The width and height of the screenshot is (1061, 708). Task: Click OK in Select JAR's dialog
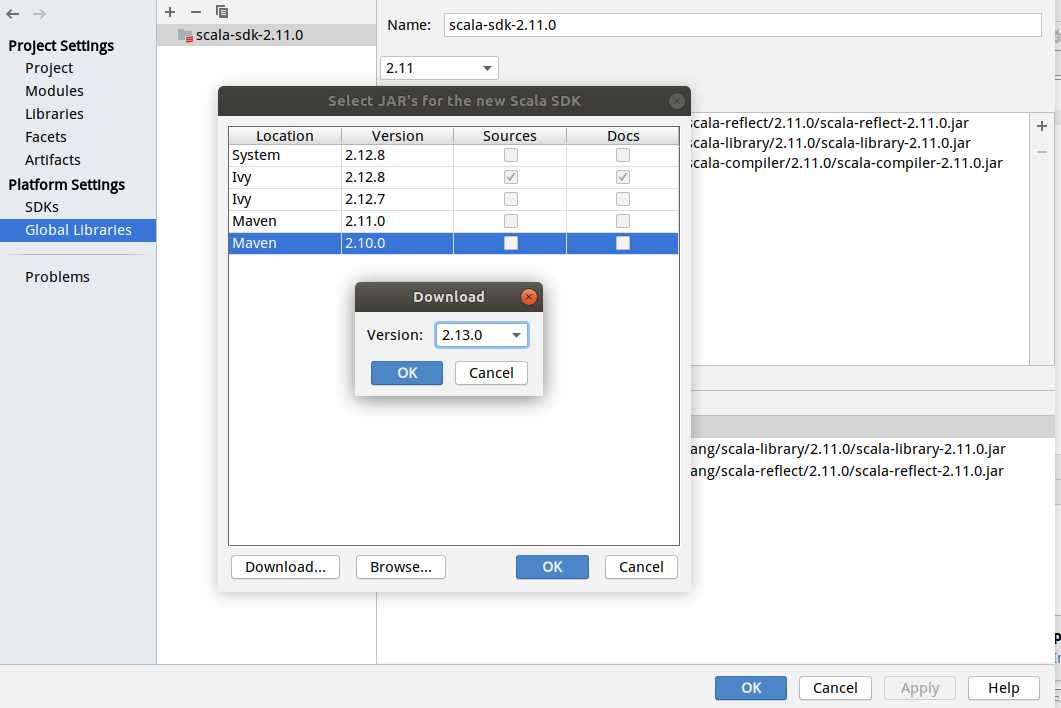point(552,567)
